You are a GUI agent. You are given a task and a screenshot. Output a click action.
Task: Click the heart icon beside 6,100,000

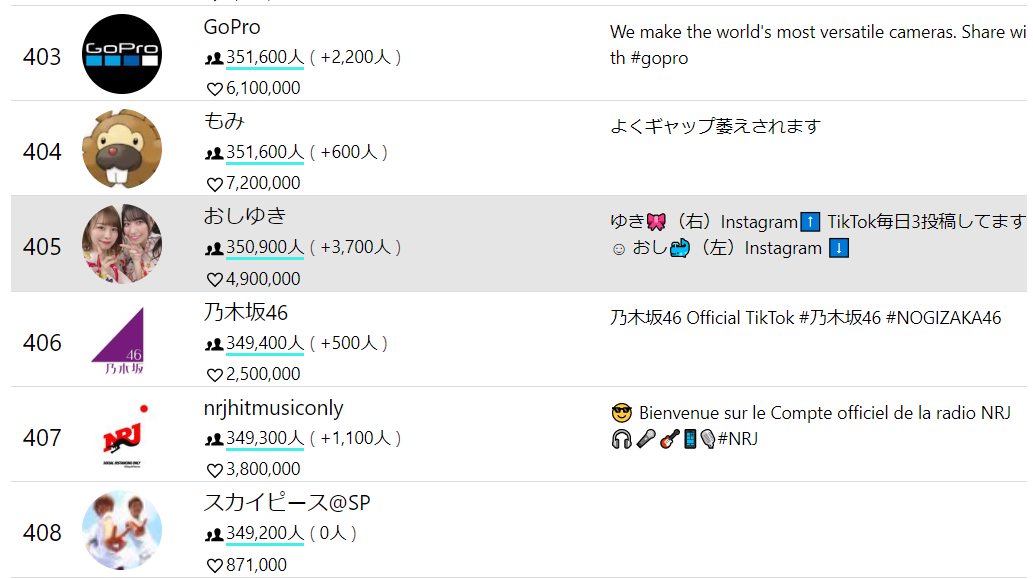[x=215, y=88]
